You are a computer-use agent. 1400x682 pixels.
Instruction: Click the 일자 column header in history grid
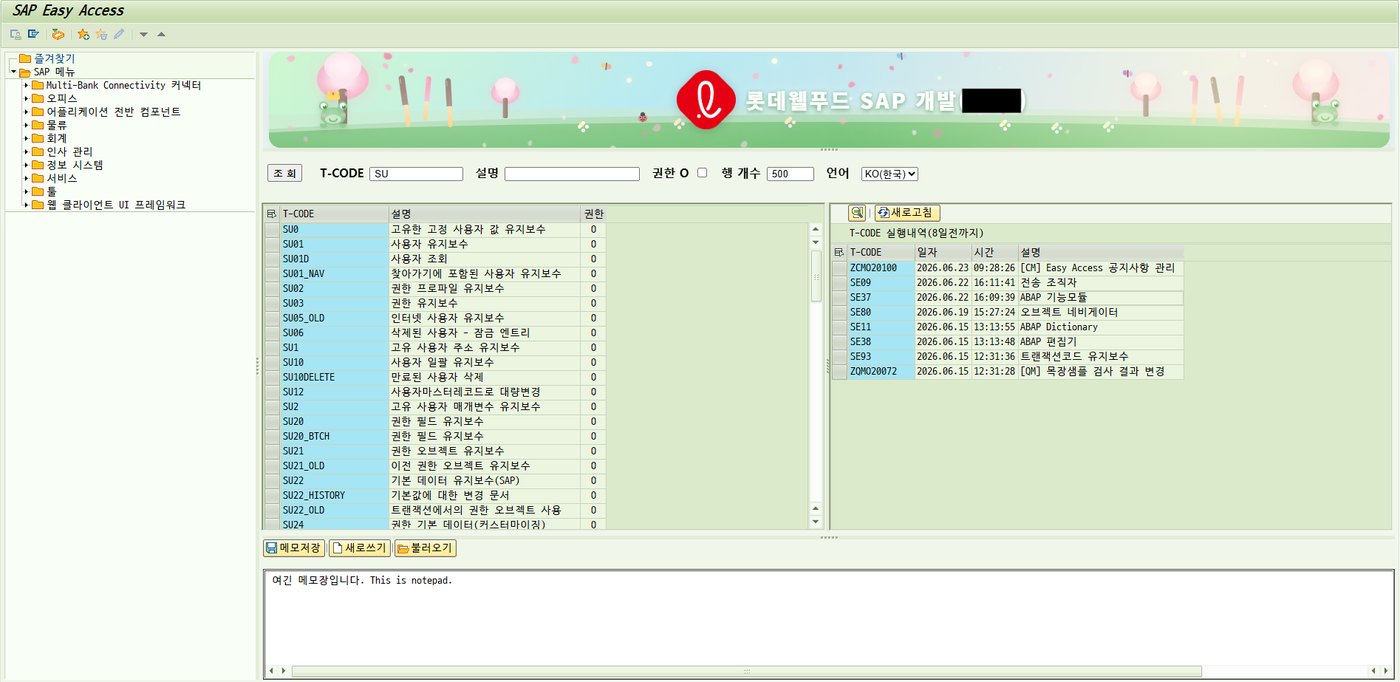[x=942, y=252]
